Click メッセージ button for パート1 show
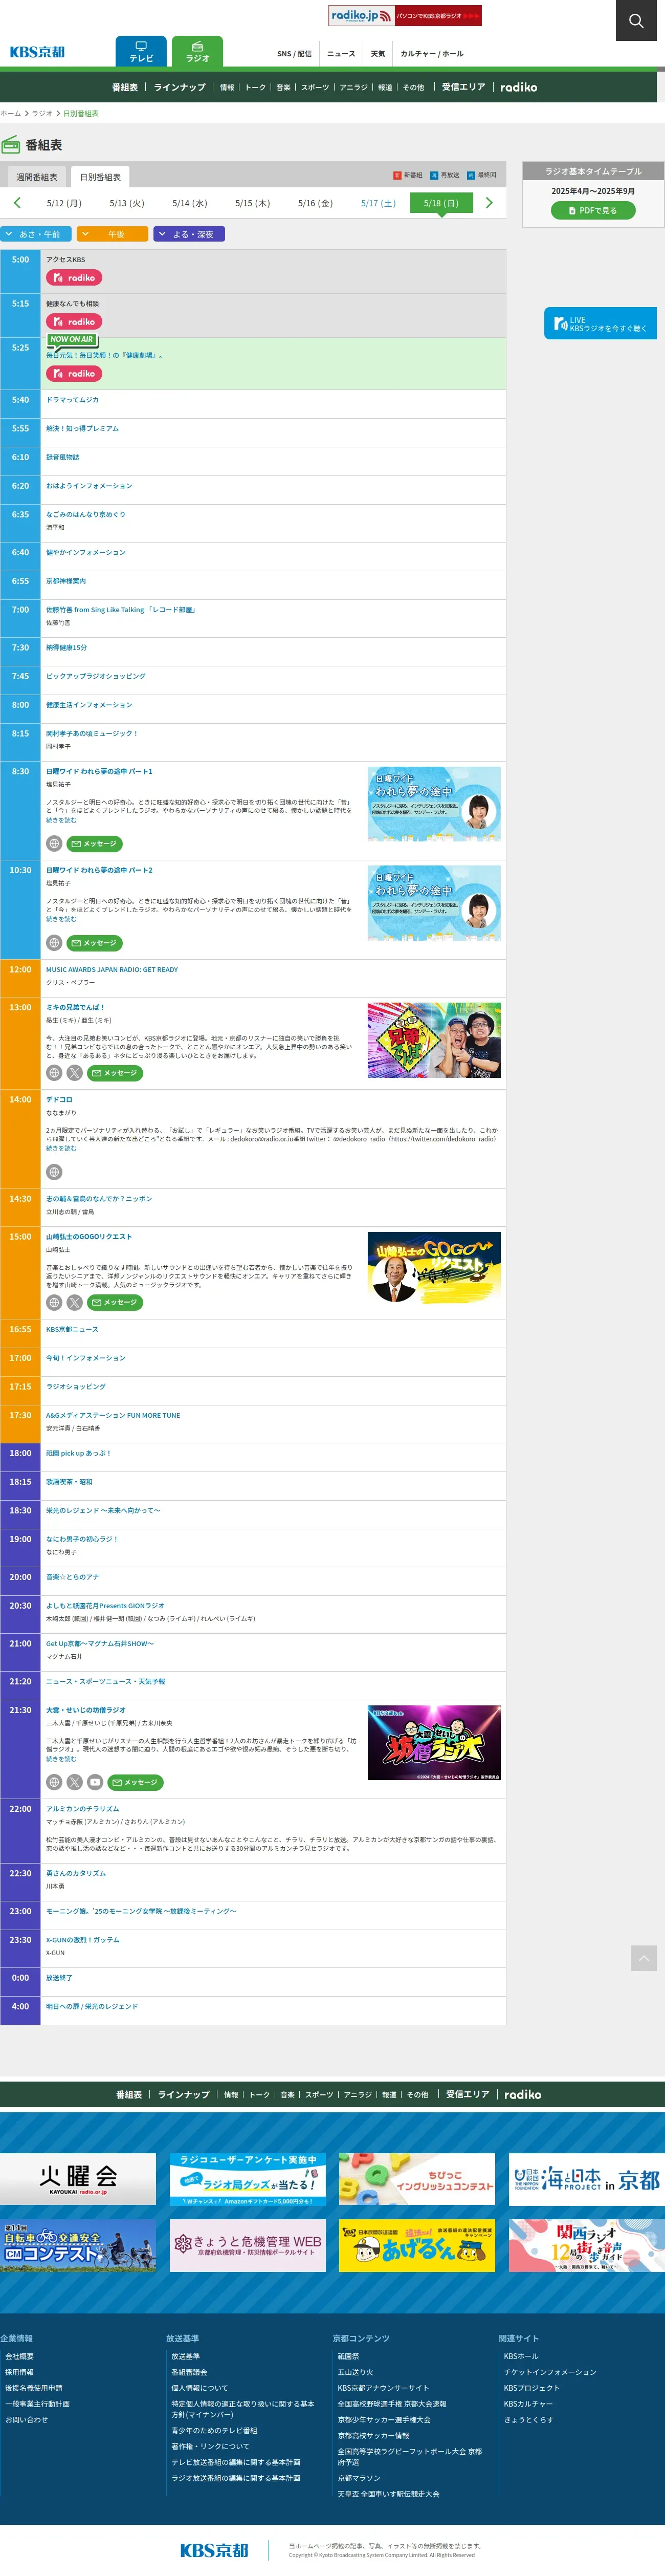This screenshot has height=2576, width=665. 95,844
